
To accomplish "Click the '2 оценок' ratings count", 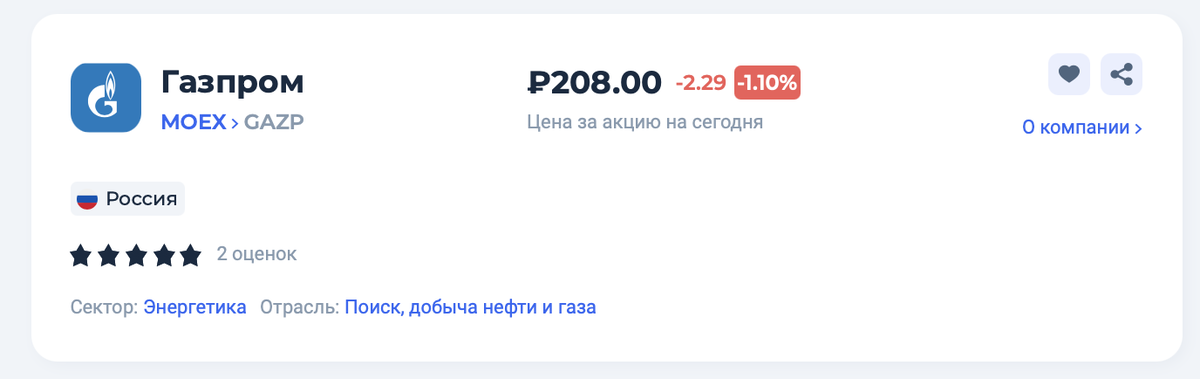I will coord(257,254).
